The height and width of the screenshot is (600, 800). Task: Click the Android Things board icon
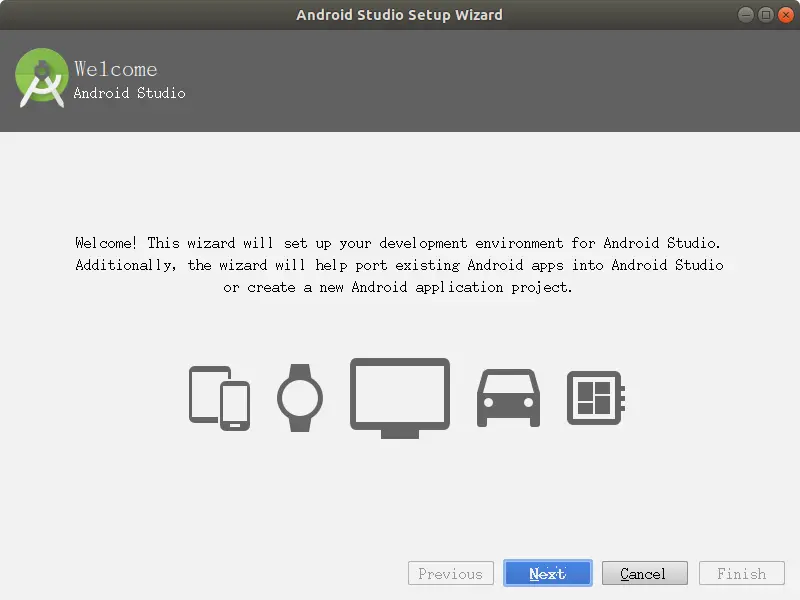(x=596, y=398)
